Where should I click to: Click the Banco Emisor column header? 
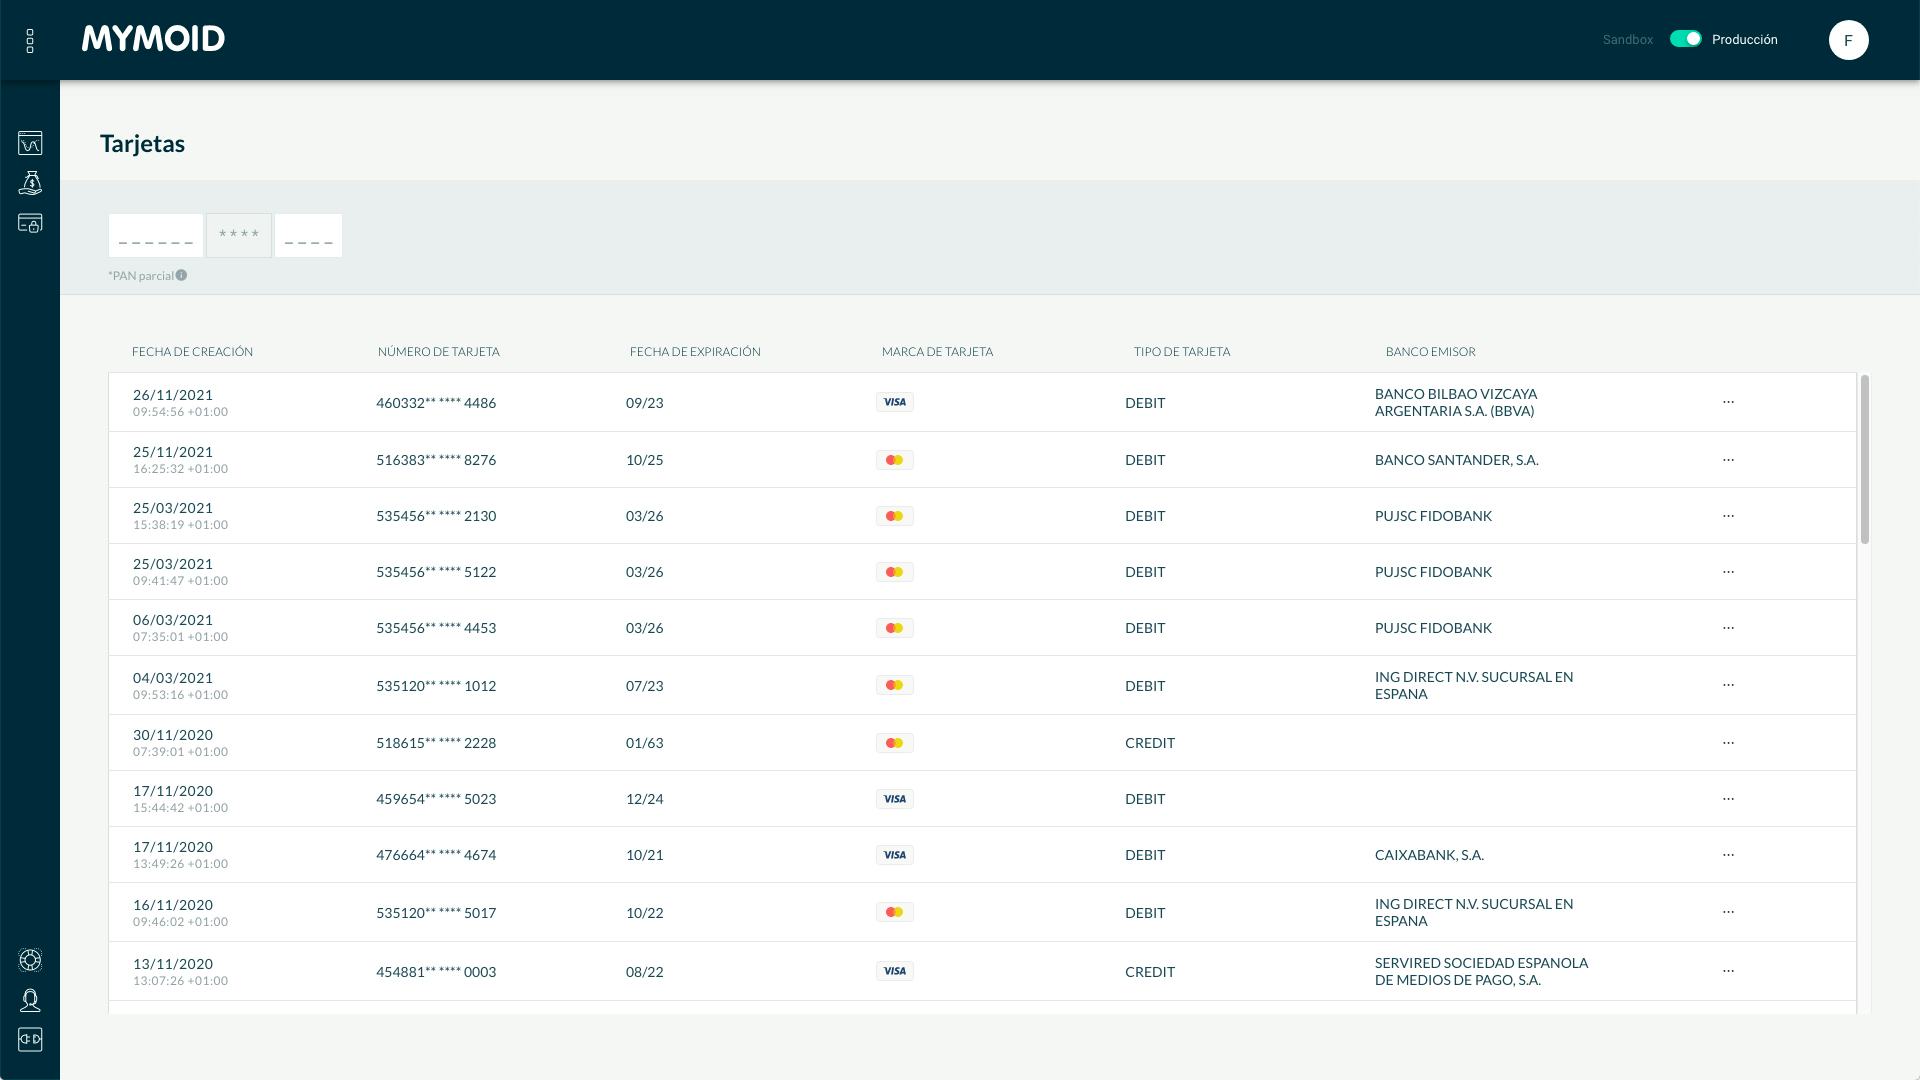[1430, 352]
